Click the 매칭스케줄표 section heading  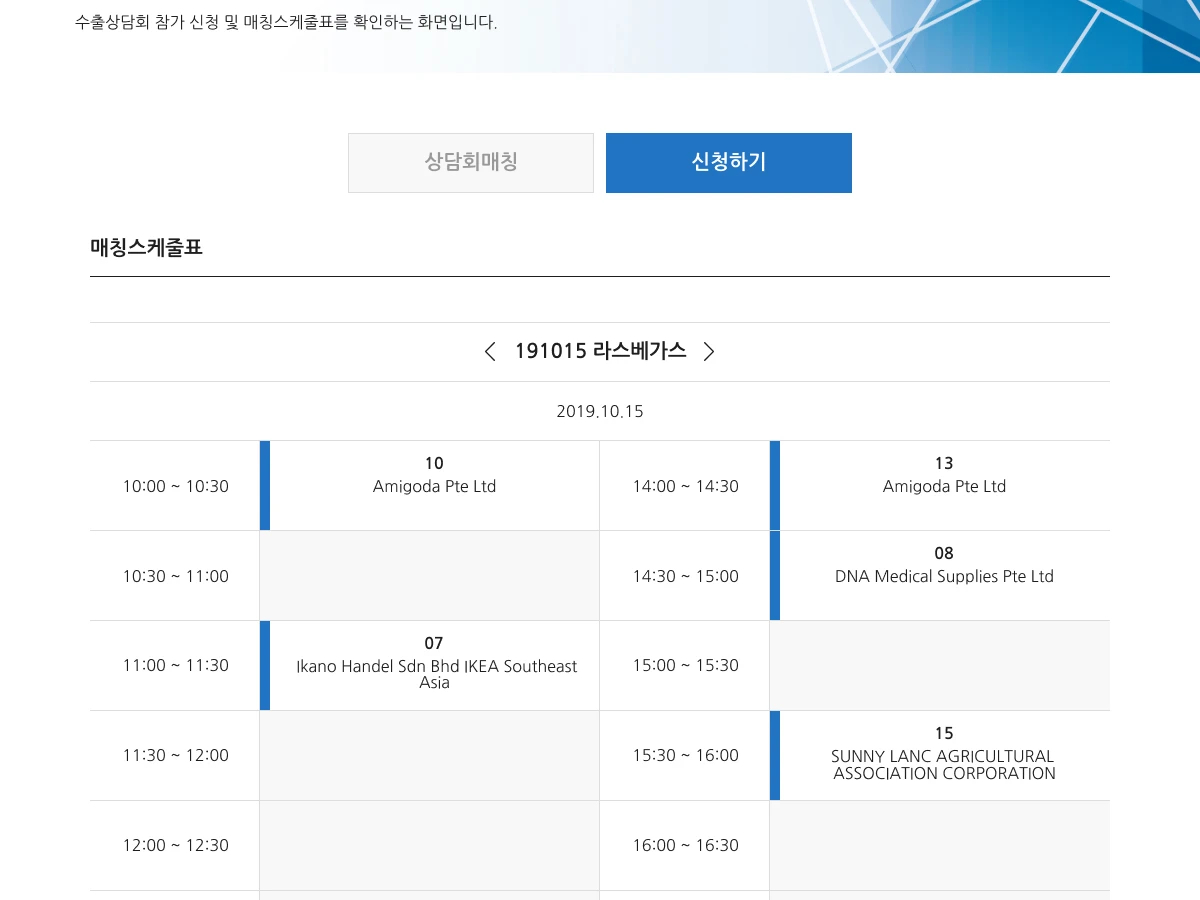coord(146,247)
